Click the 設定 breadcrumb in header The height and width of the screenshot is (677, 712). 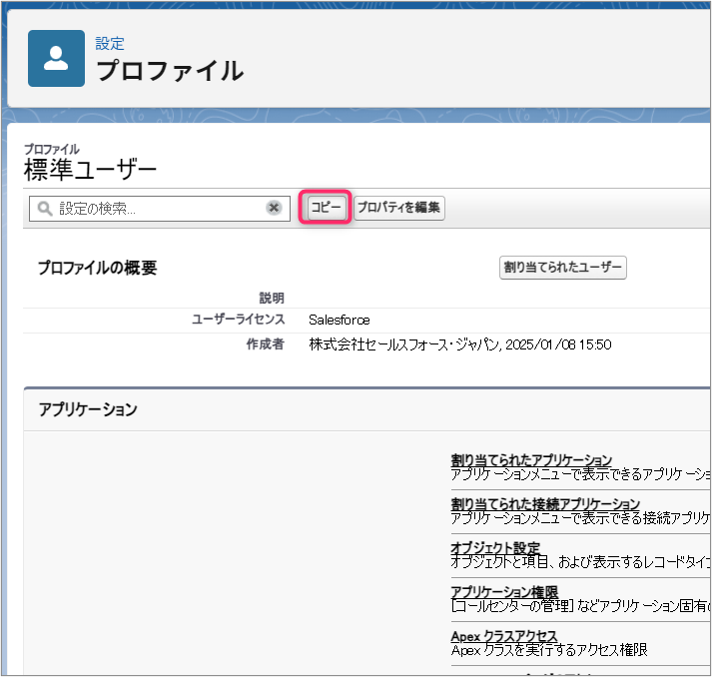pos(109,44)
